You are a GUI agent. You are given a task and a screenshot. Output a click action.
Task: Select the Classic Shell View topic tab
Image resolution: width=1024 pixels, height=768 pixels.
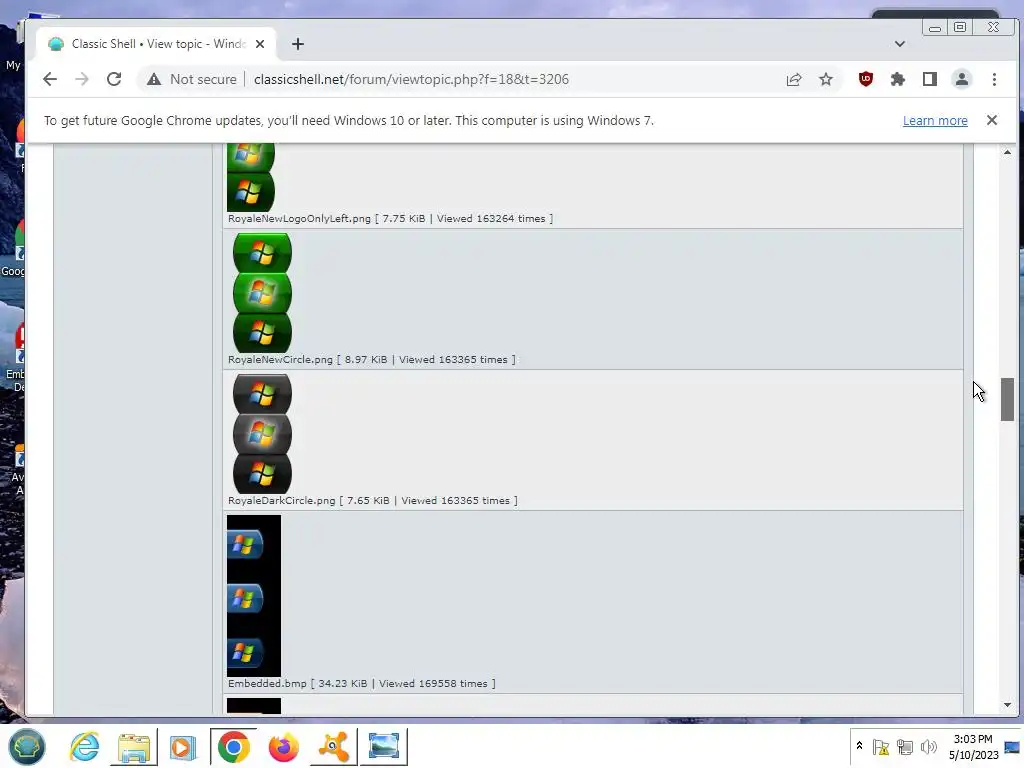[157, 44]
